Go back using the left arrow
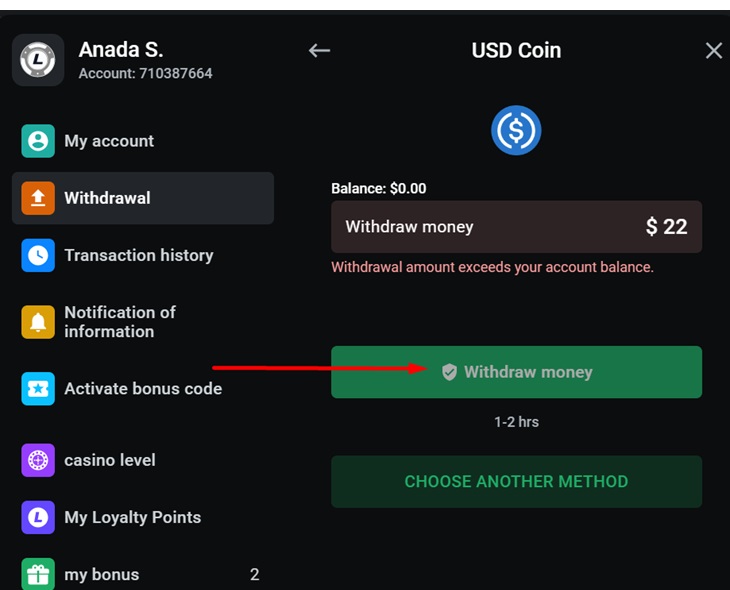The height and width of the screenshot is (590, 730). point(319,50)
